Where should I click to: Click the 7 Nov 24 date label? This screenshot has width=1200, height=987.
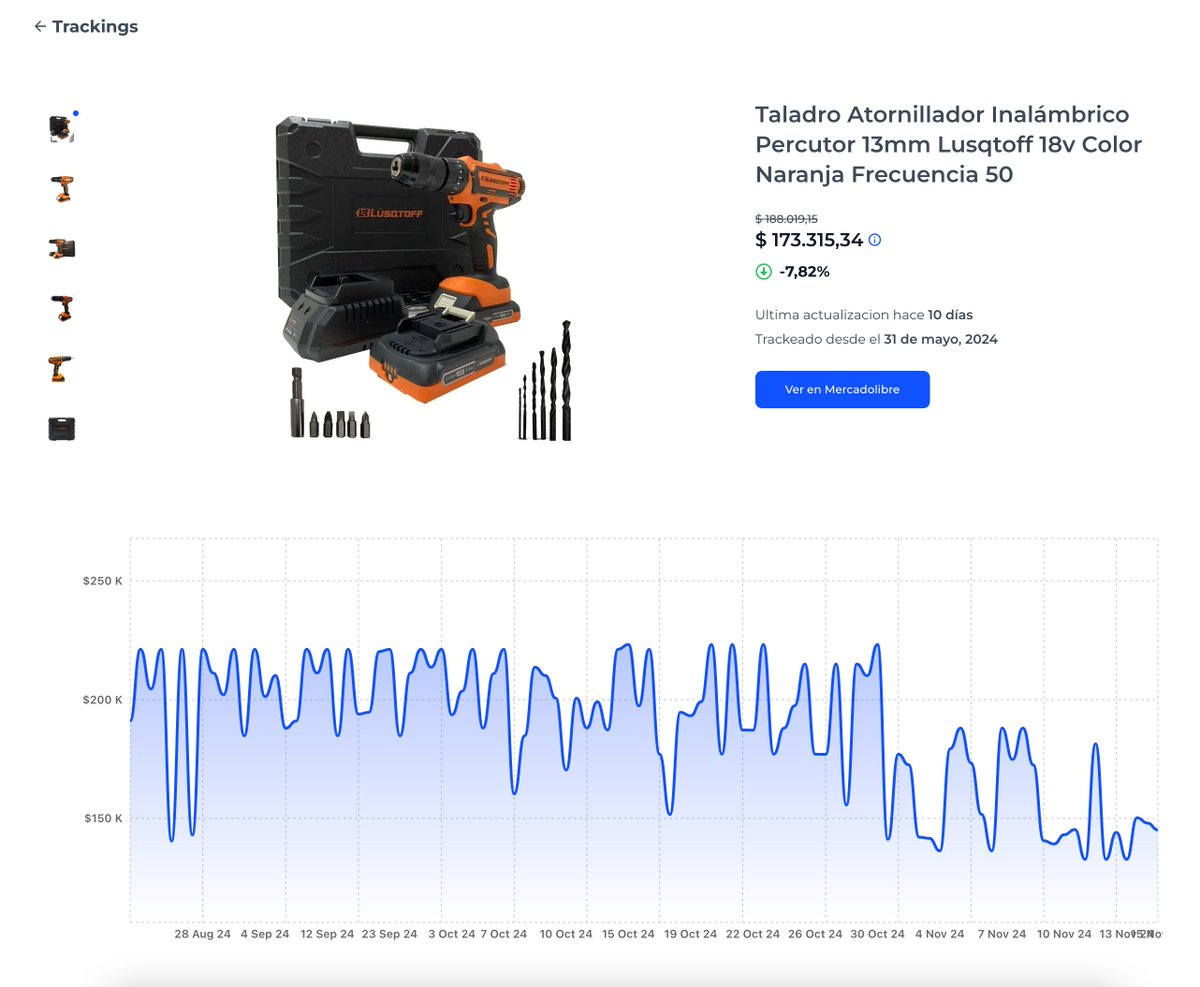click(x=1002, y=934)
